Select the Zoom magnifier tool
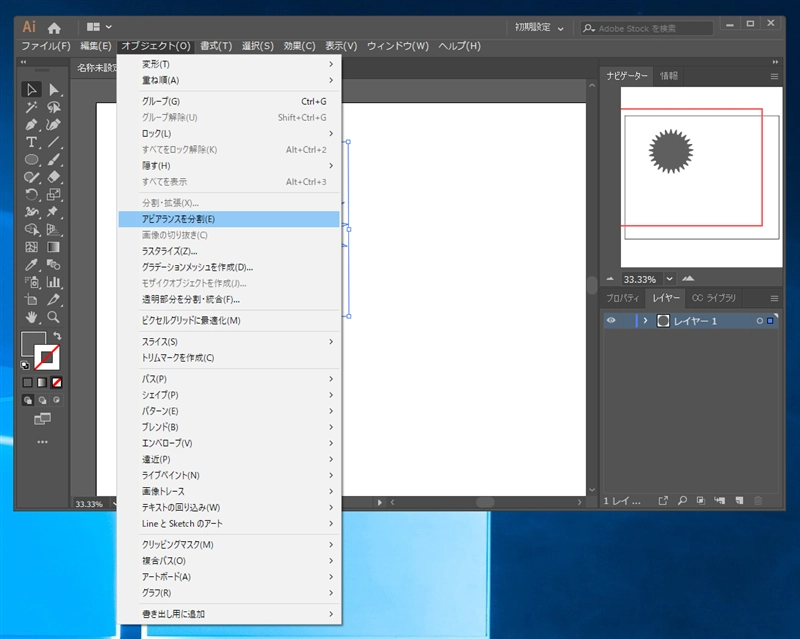This screenshot has width=800, height=639. coord(54,317)
